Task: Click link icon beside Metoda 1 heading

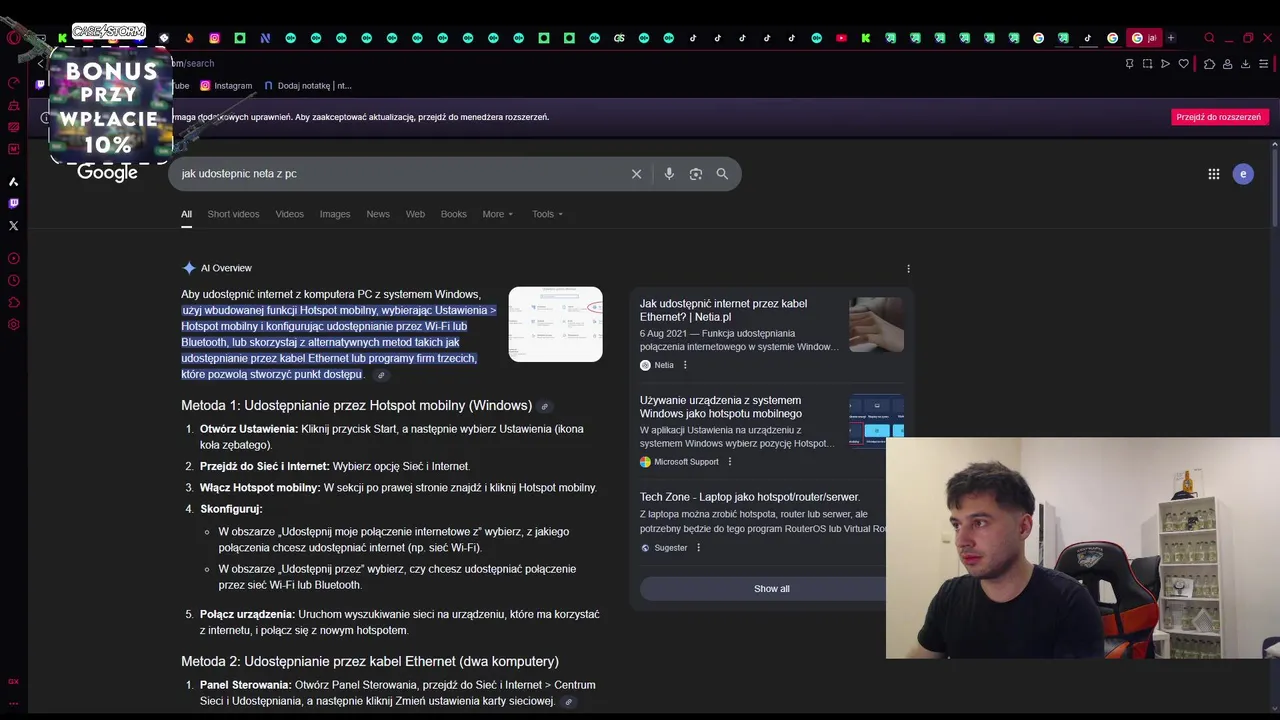Action: (544, 406)
